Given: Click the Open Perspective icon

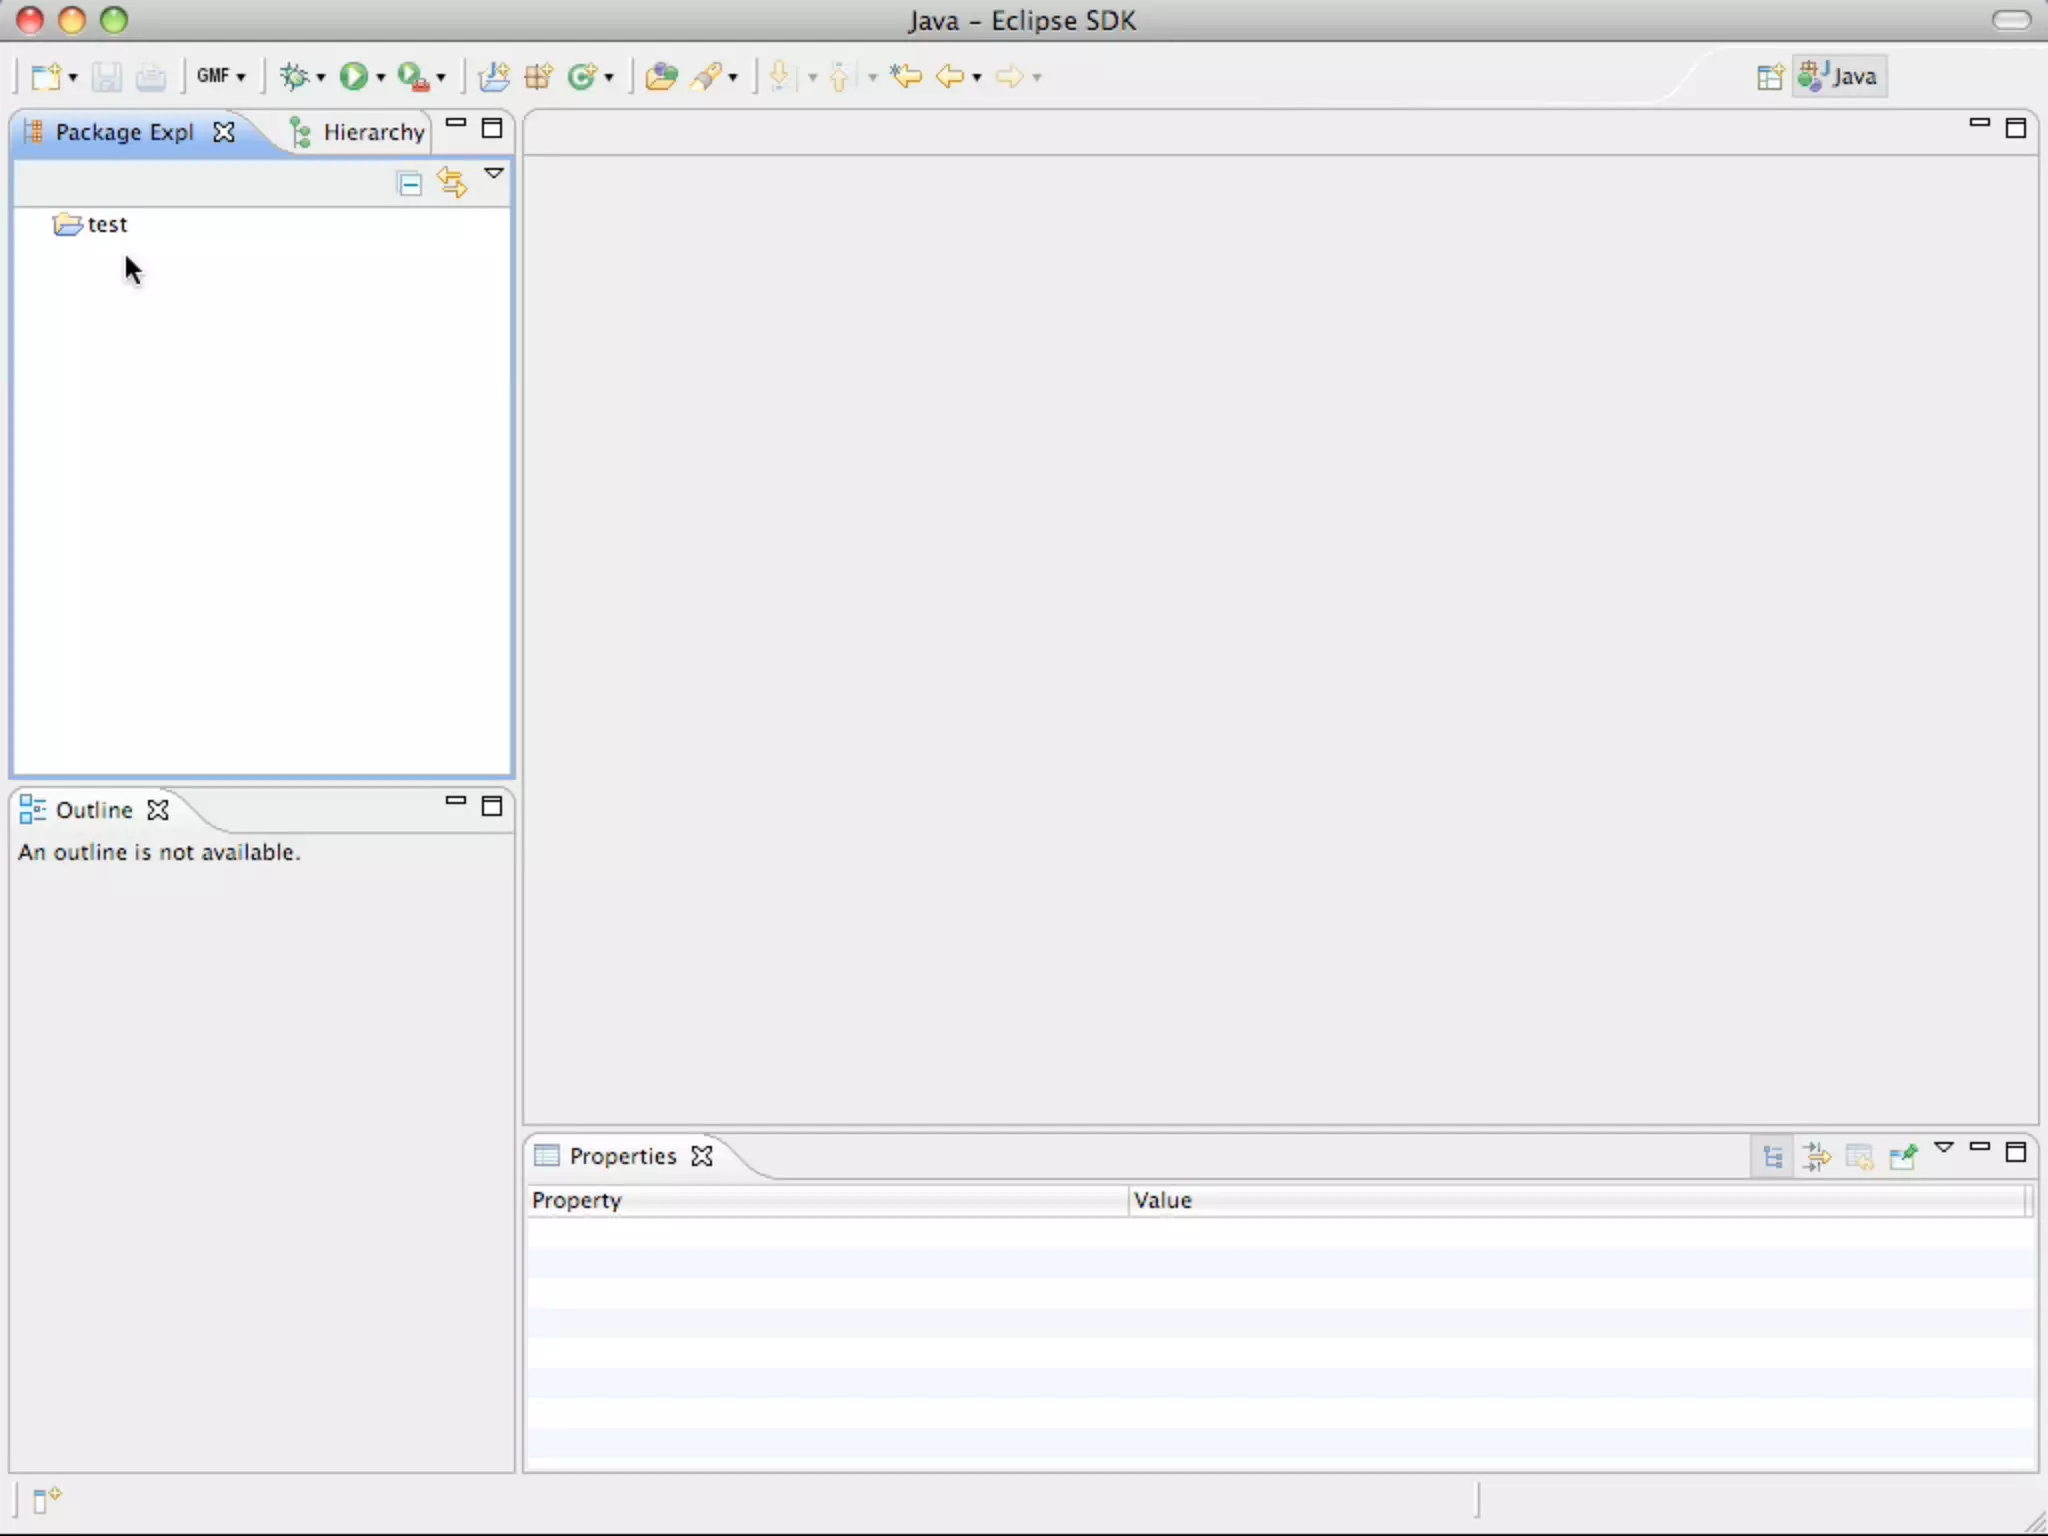Looking at the screenshot, I should tap(1769, 77).
